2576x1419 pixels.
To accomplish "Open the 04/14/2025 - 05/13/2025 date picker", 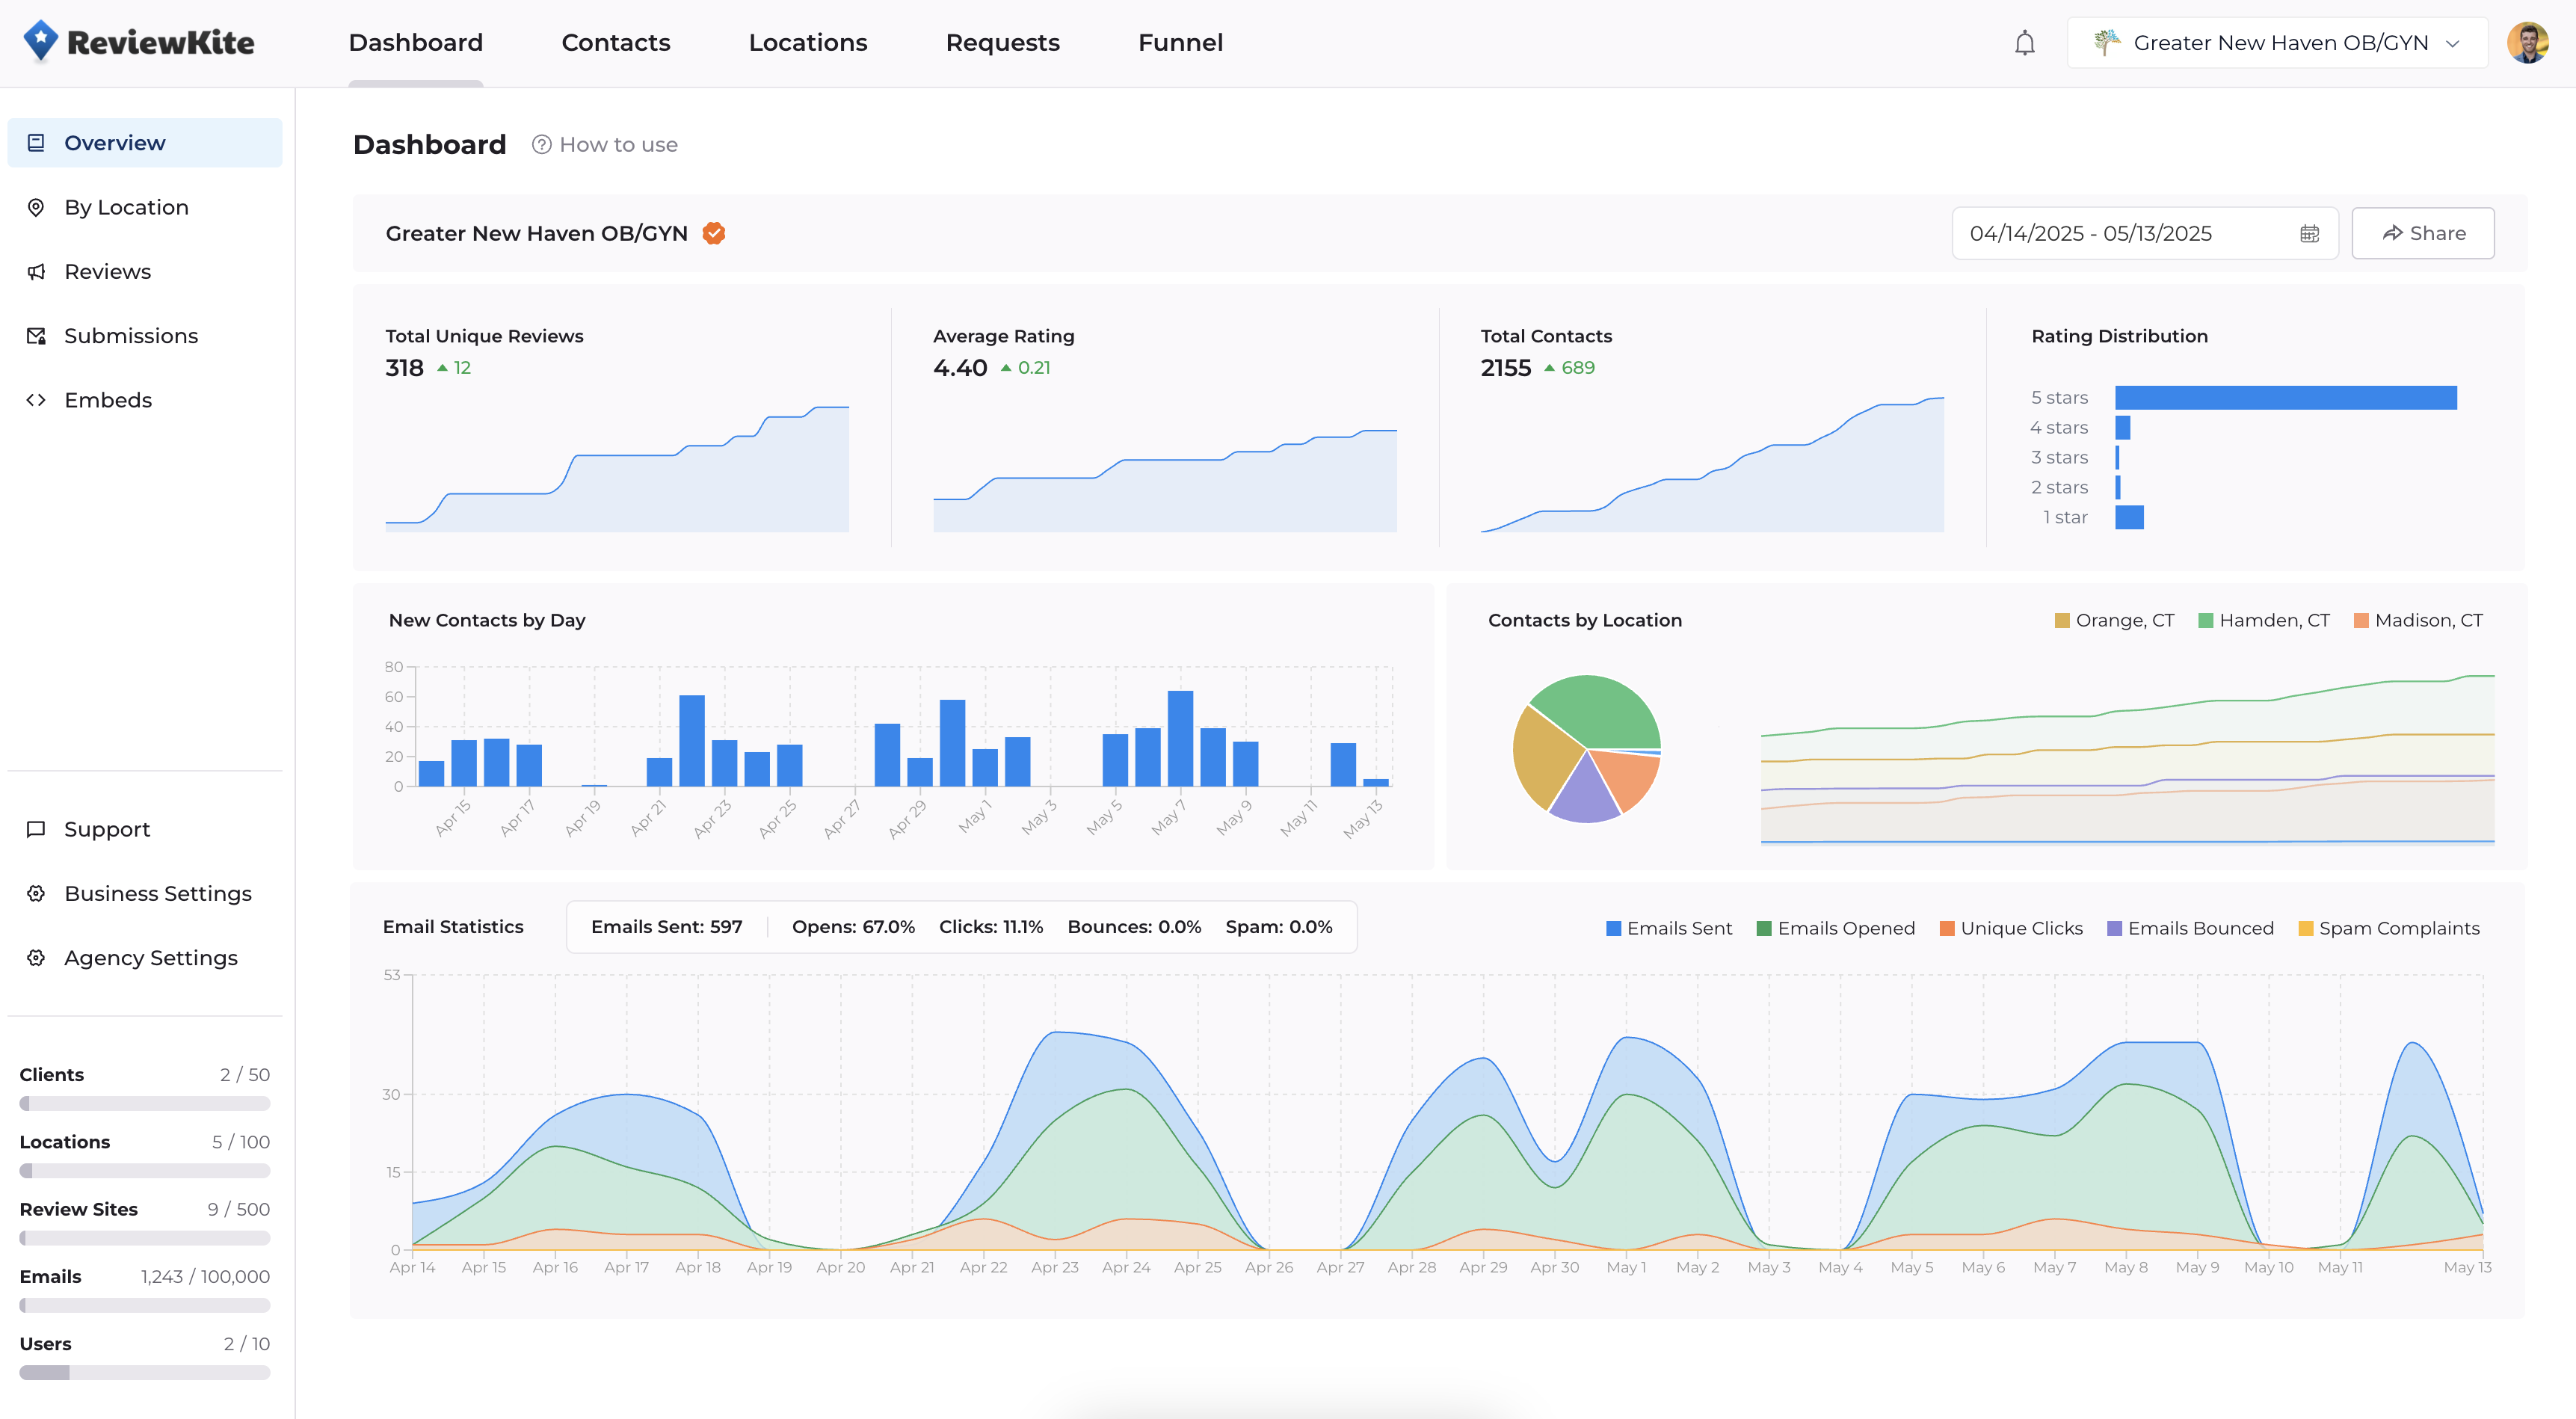I will point(2090,233).
